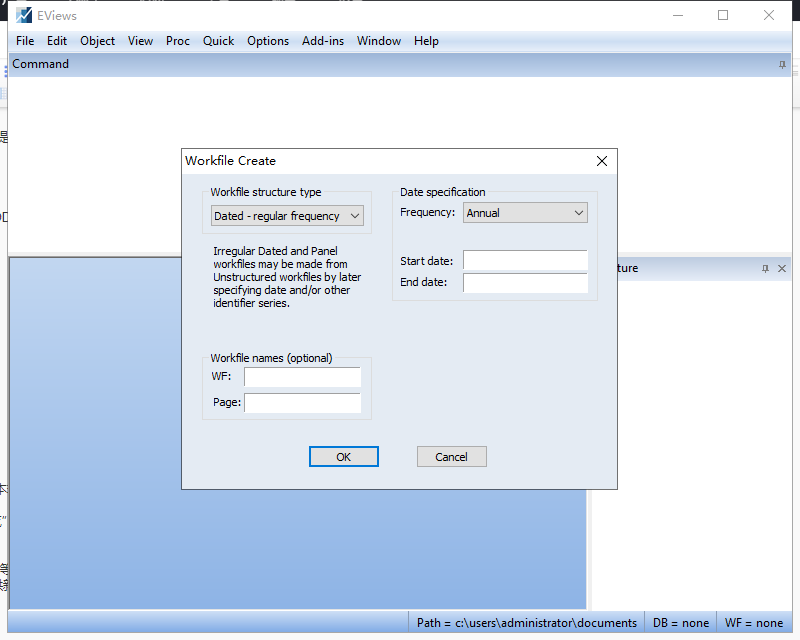
Task: Close the Workfile Create dialog
Action: click(602, 161)
